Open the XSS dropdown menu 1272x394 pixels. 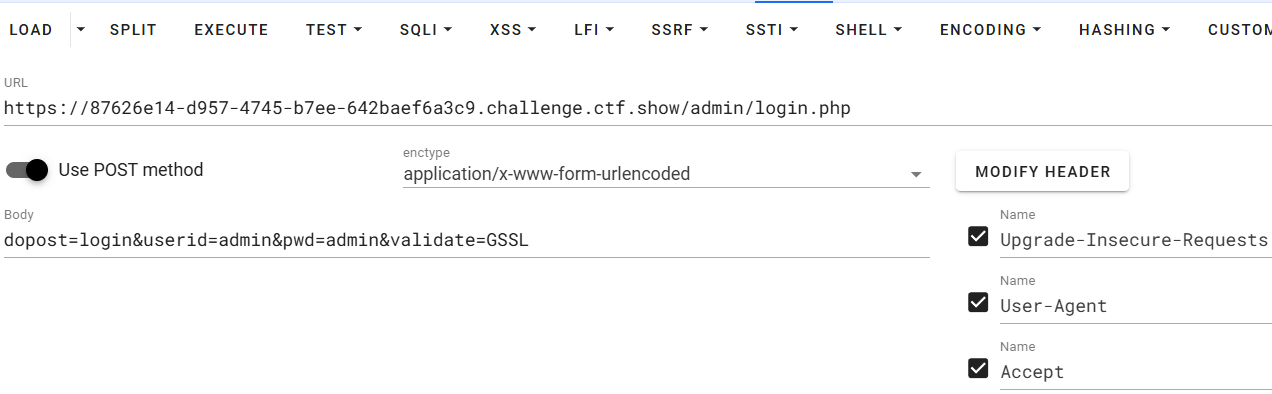pyautogui.click(x=513, y=30)
